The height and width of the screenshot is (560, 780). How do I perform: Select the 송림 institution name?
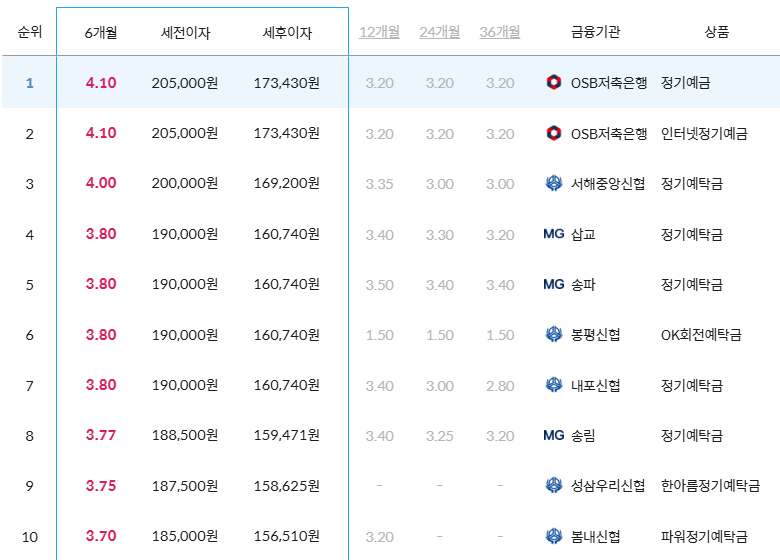[583, 436]
